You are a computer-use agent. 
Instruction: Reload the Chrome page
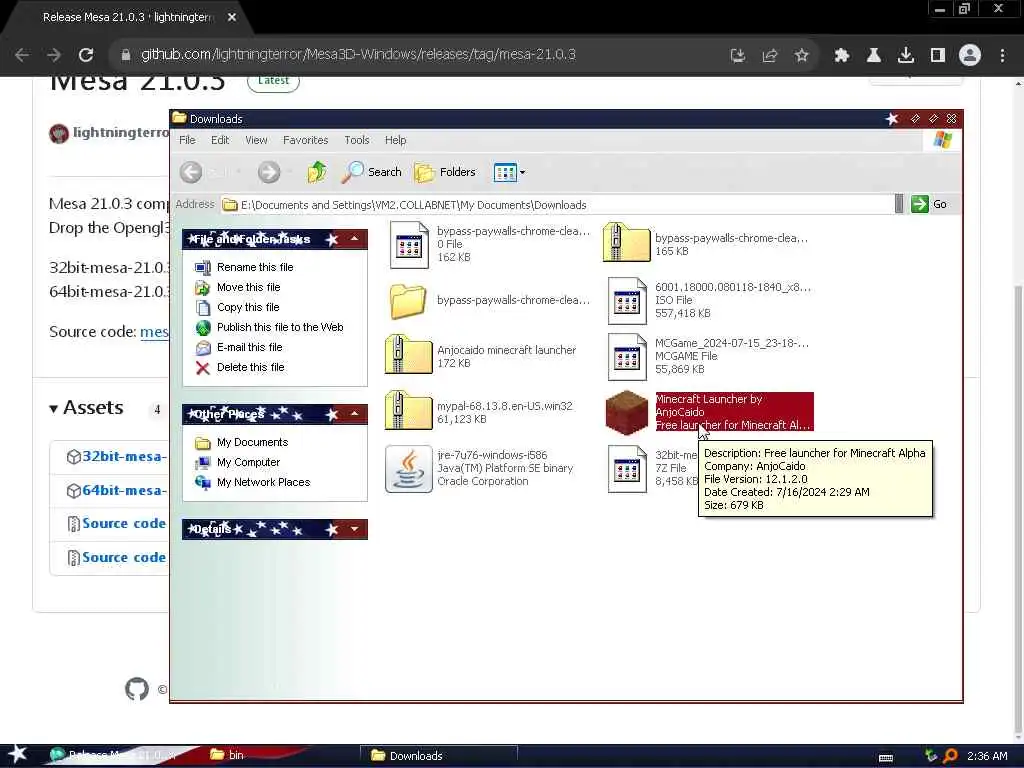point(86,55)
